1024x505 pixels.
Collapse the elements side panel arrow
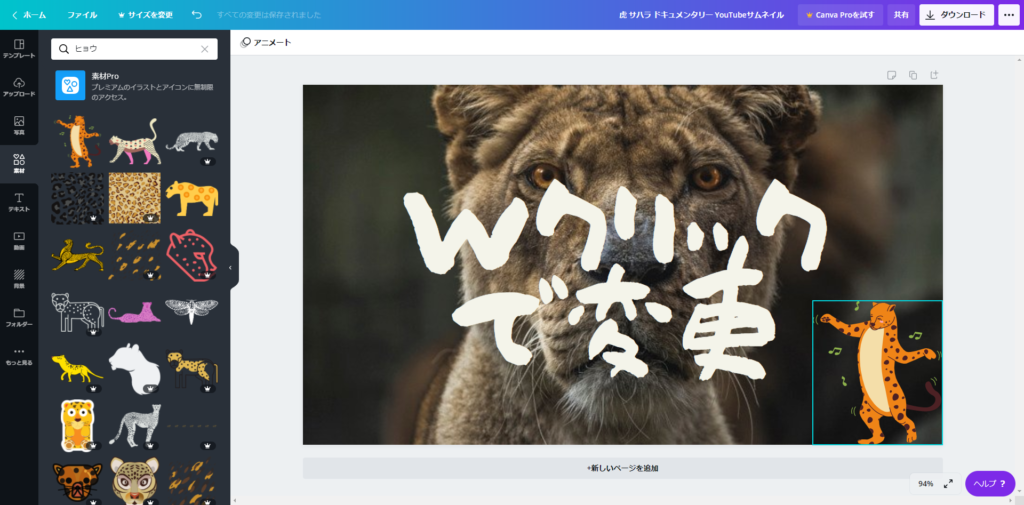[231, 268]
